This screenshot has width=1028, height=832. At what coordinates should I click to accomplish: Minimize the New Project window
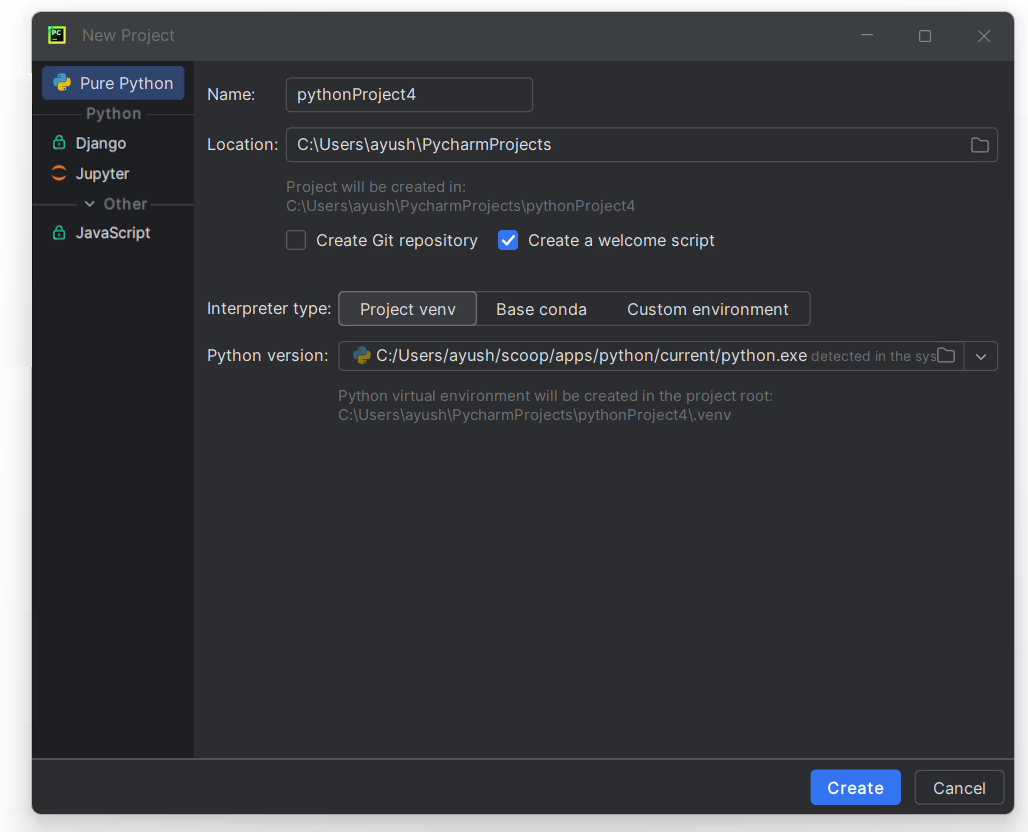coord(867,35)
